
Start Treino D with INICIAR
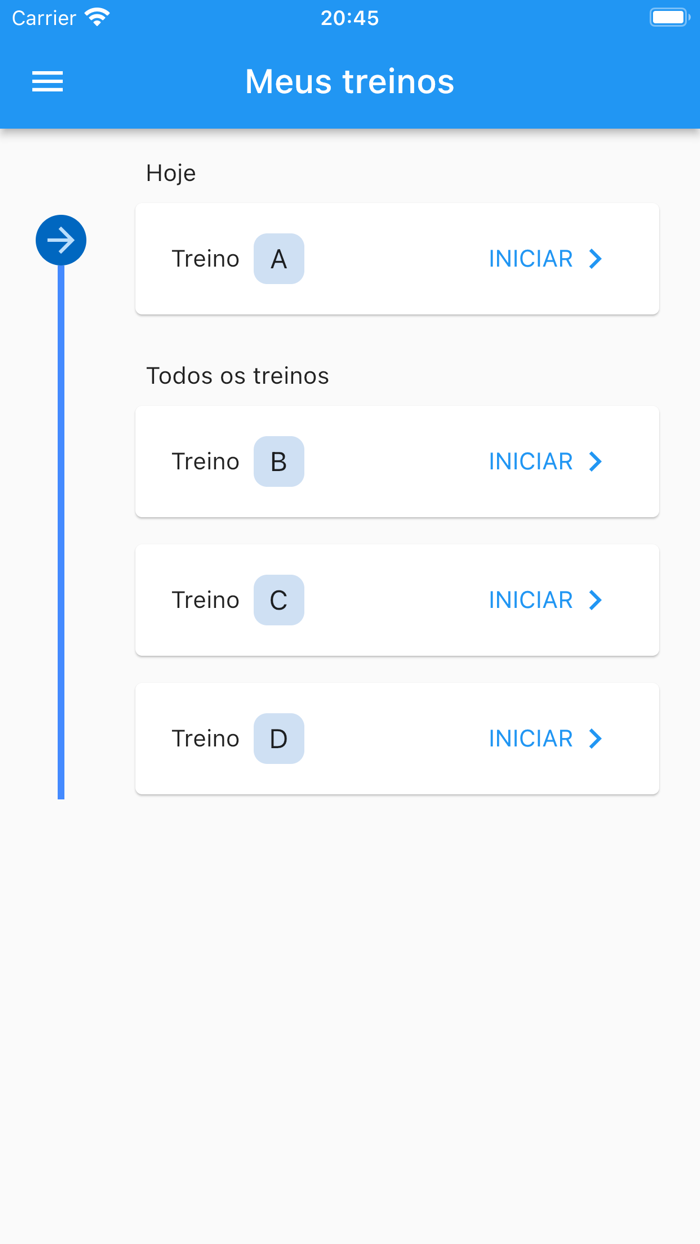tap(531, 739)
